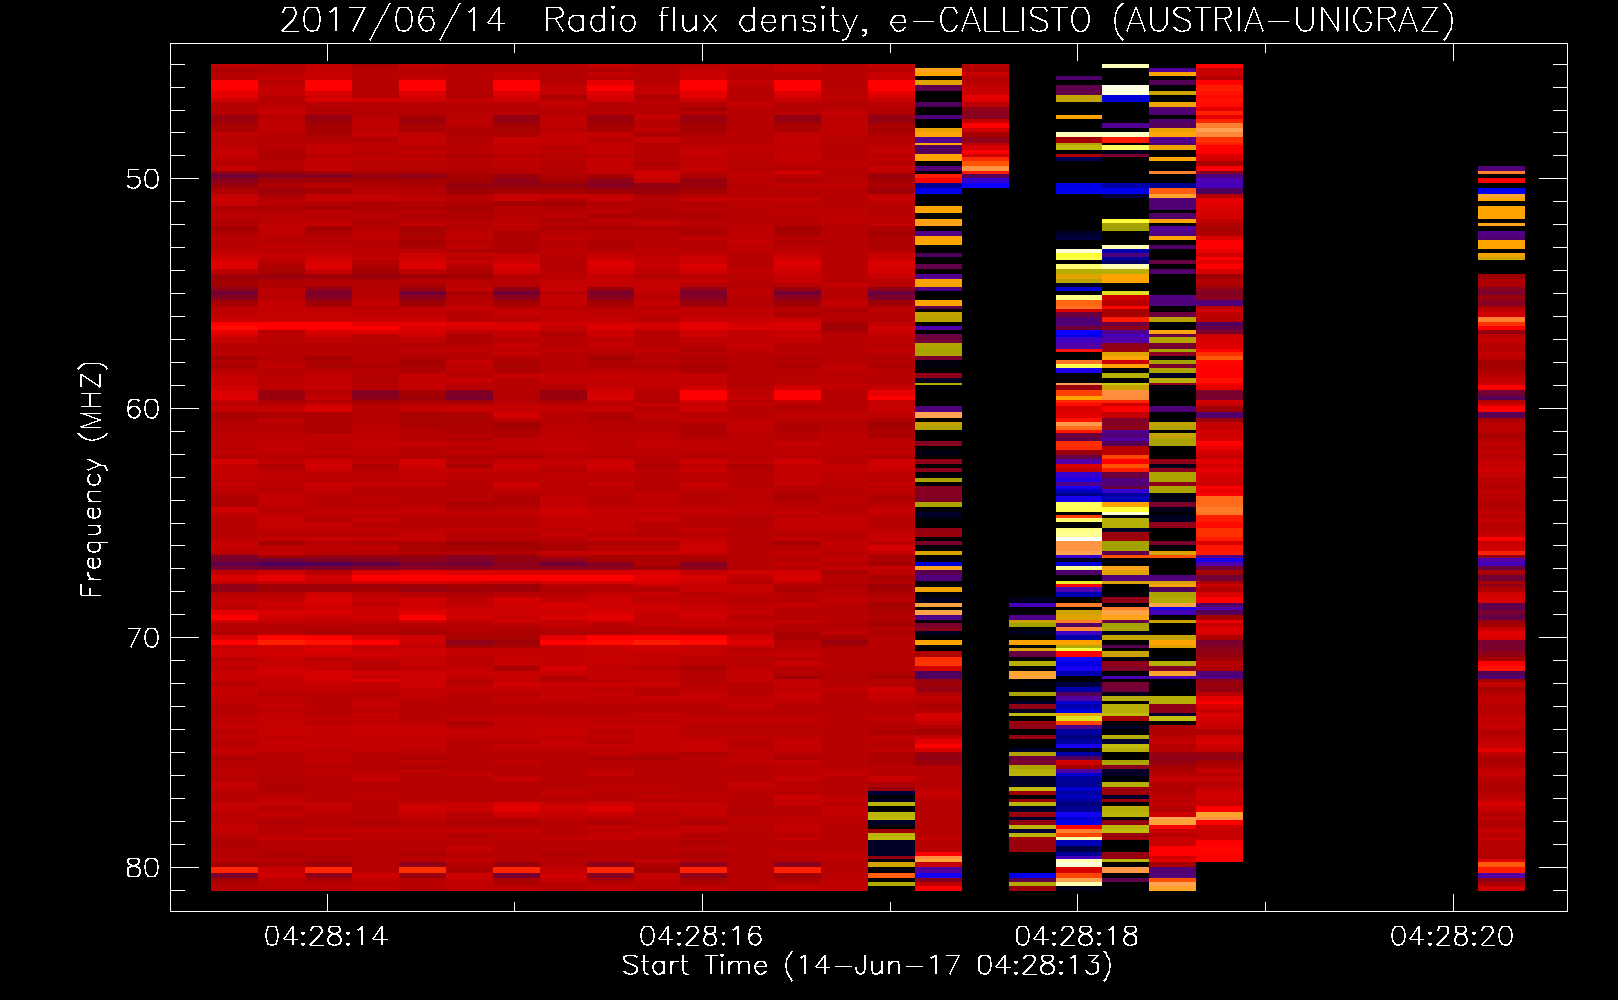Select the 80 frequency tick label
The width and height of the screenshot is (1618, 1000).
pos(143,867)
